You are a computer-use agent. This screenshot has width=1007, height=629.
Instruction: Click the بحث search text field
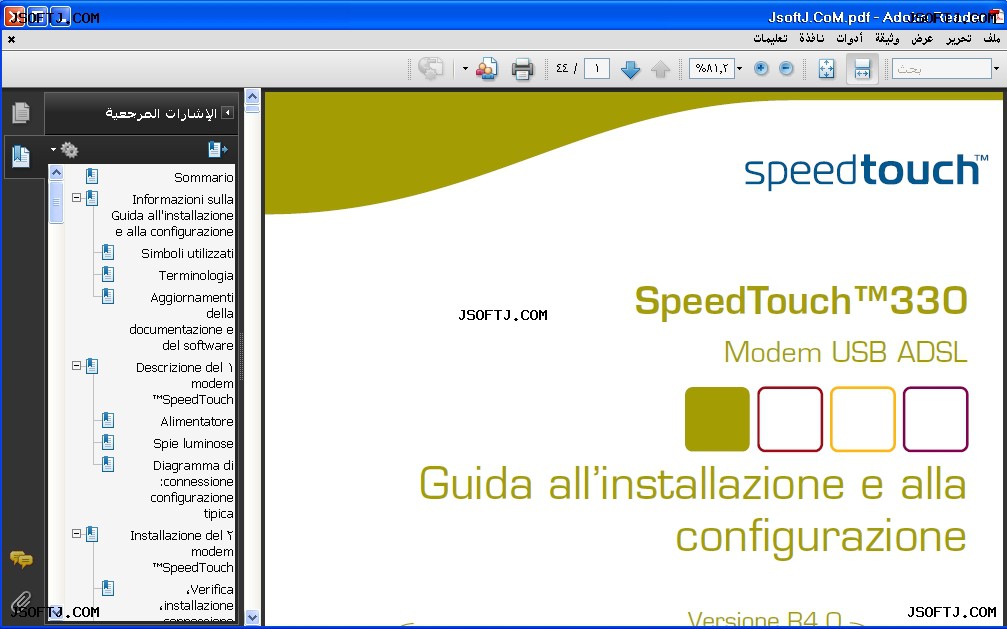(x=941, y=69)
